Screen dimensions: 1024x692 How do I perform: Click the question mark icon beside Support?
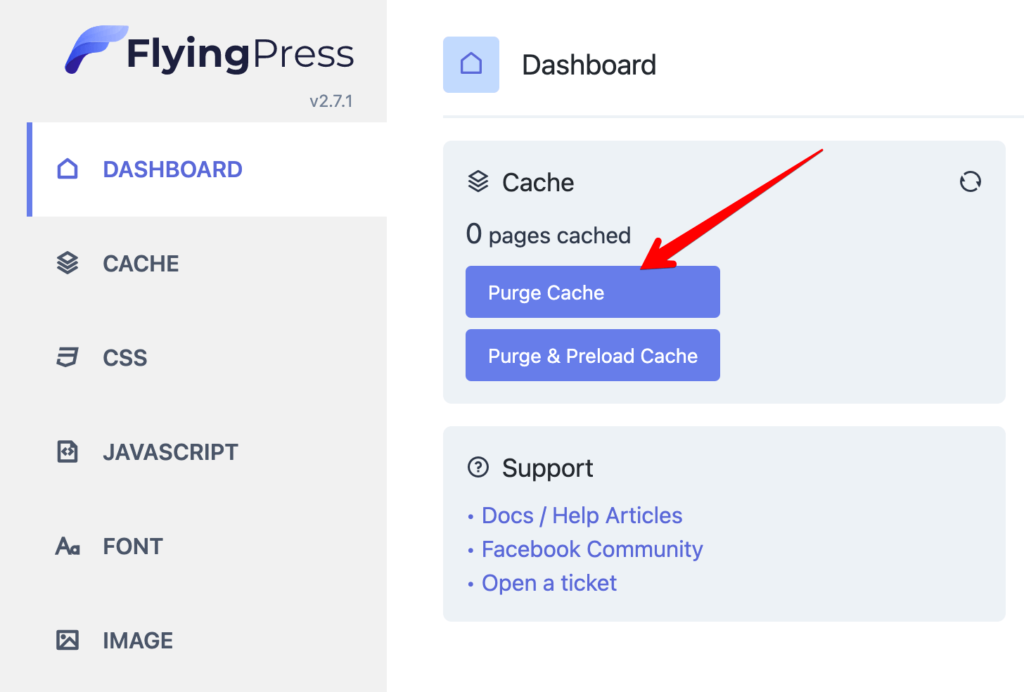[477, 467]
